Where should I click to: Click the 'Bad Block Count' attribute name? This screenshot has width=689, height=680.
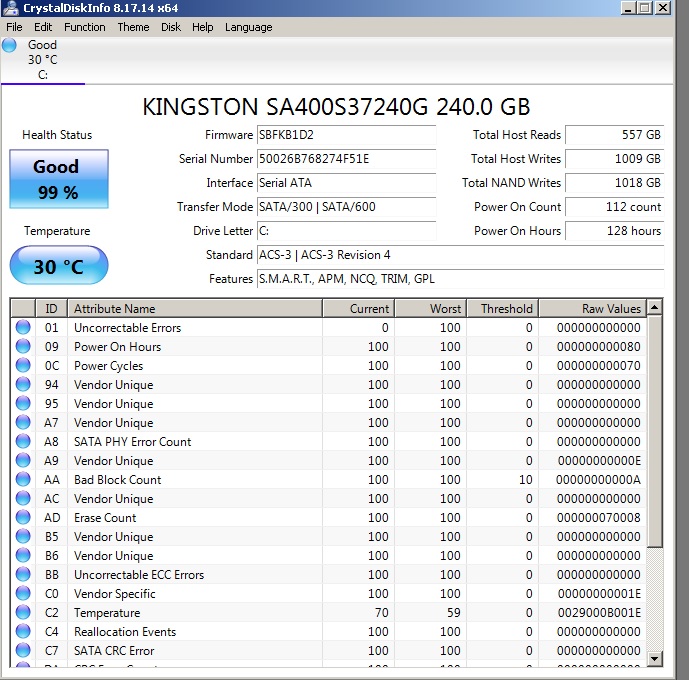coord(118,480)
